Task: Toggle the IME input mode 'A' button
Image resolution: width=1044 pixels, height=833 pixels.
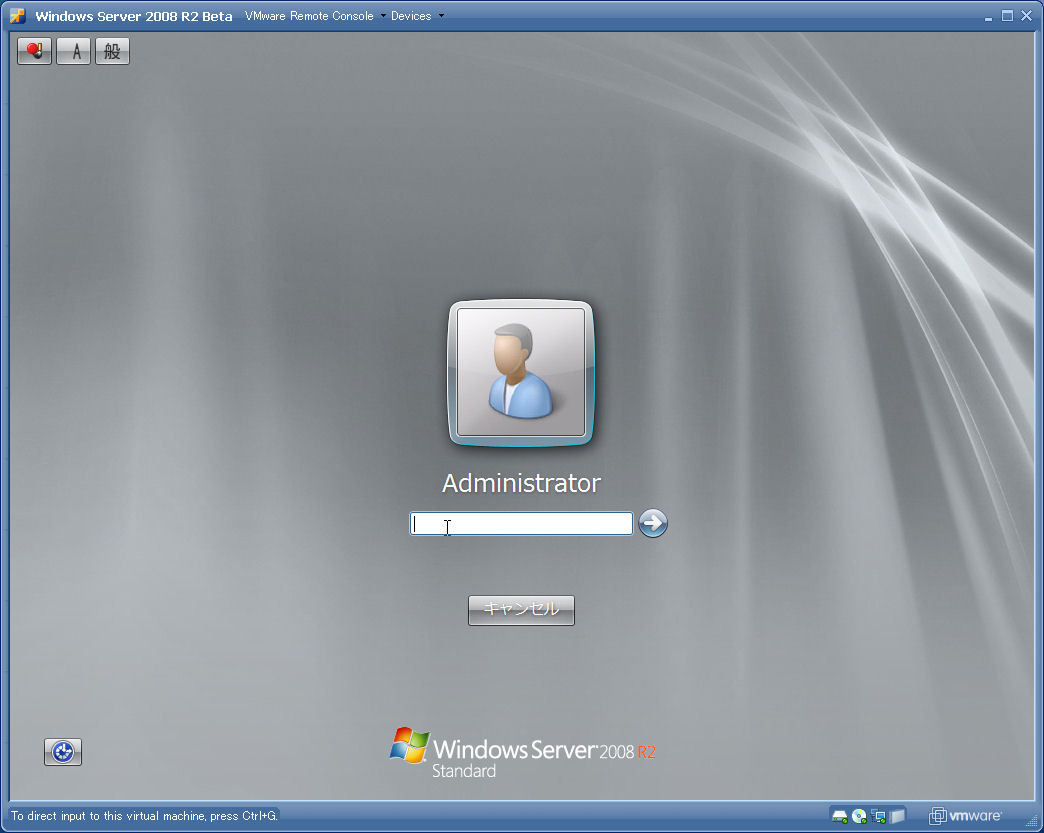Action: 73,51
